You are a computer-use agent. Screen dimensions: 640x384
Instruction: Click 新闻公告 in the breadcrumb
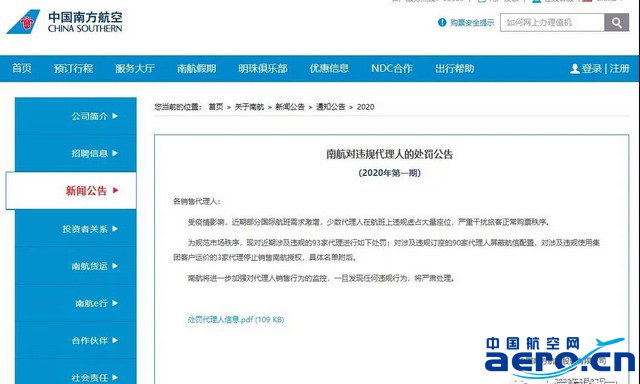coord(290,107)
